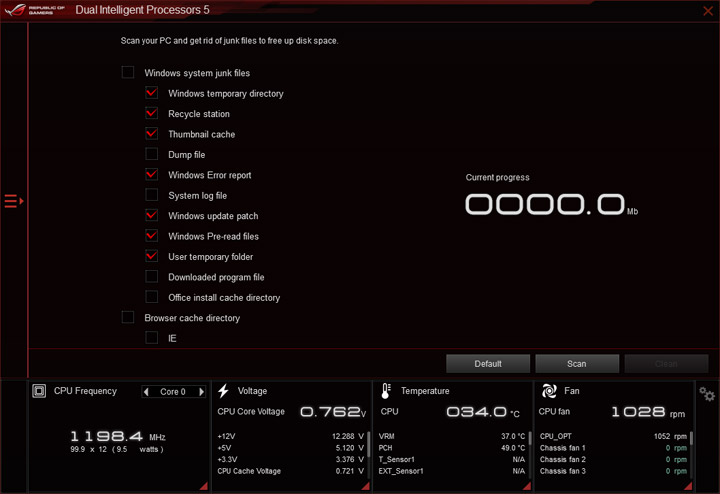Click the 034.0 °C CPU temperature value
The width and height of the screenshot is (720, 494).
pyautogui.click(x=483, y=412)
